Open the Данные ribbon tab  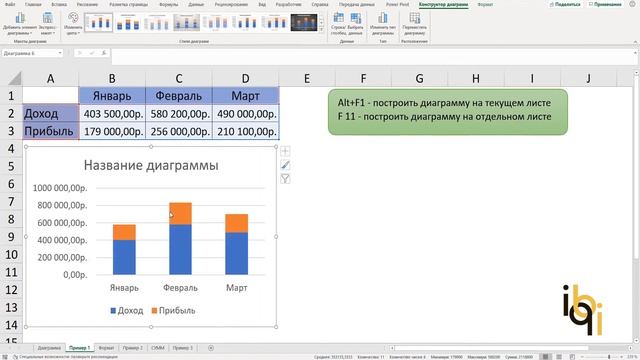click(196, 4)
